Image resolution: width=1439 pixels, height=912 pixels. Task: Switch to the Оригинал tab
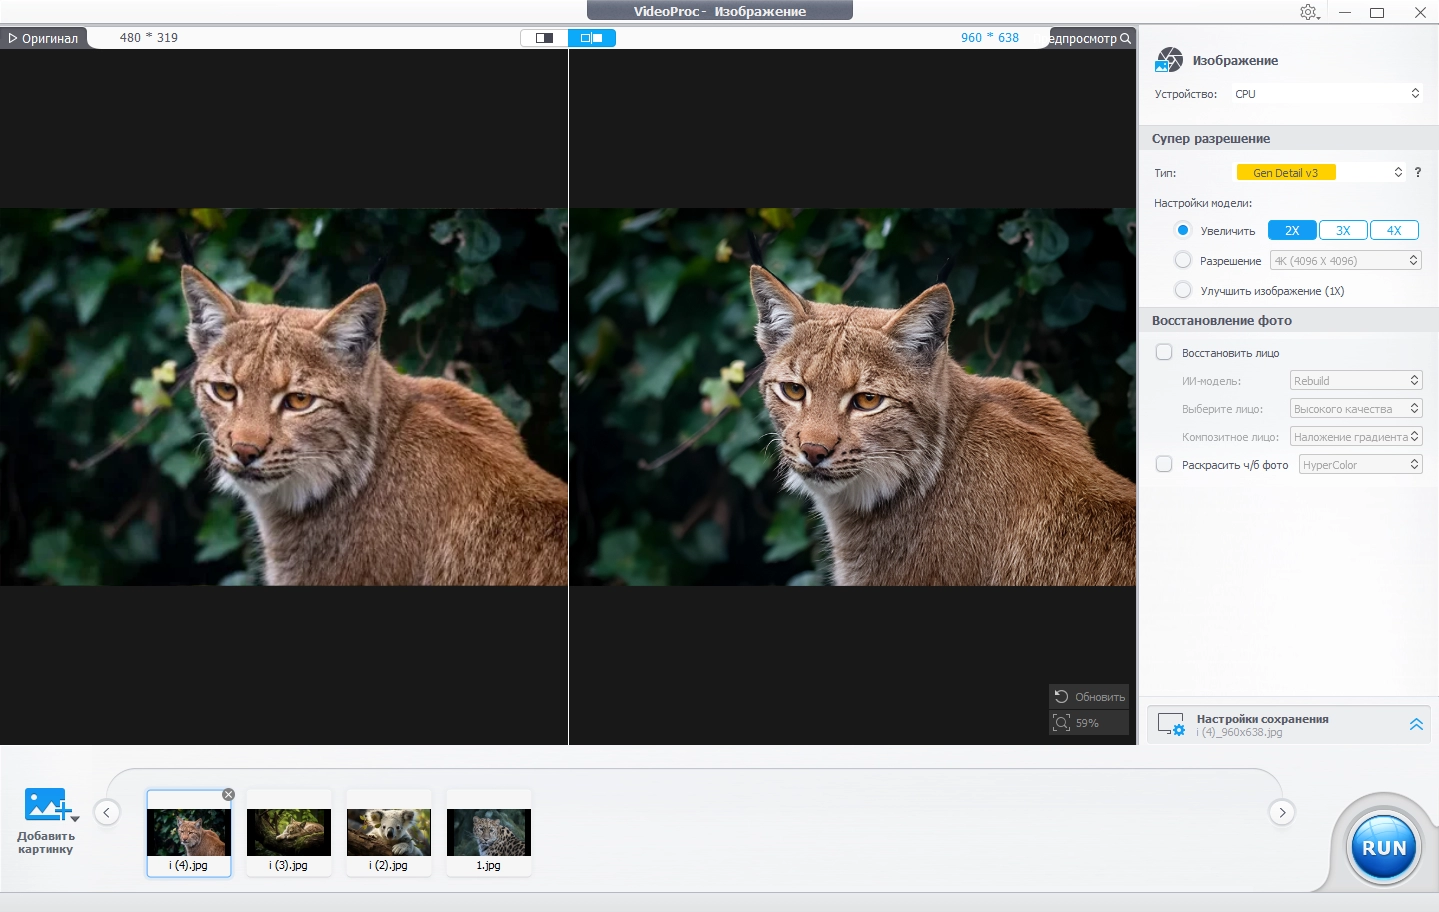tap(43, 38)
